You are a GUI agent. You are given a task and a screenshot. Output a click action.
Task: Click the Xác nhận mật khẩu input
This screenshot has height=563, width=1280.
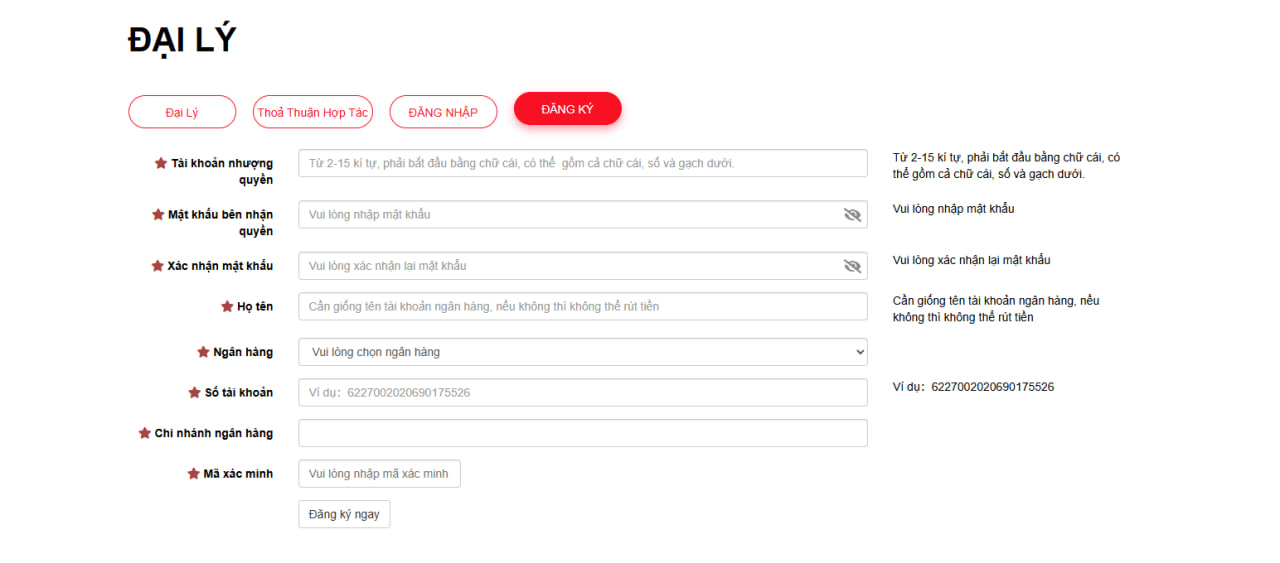tap(583, 266)
